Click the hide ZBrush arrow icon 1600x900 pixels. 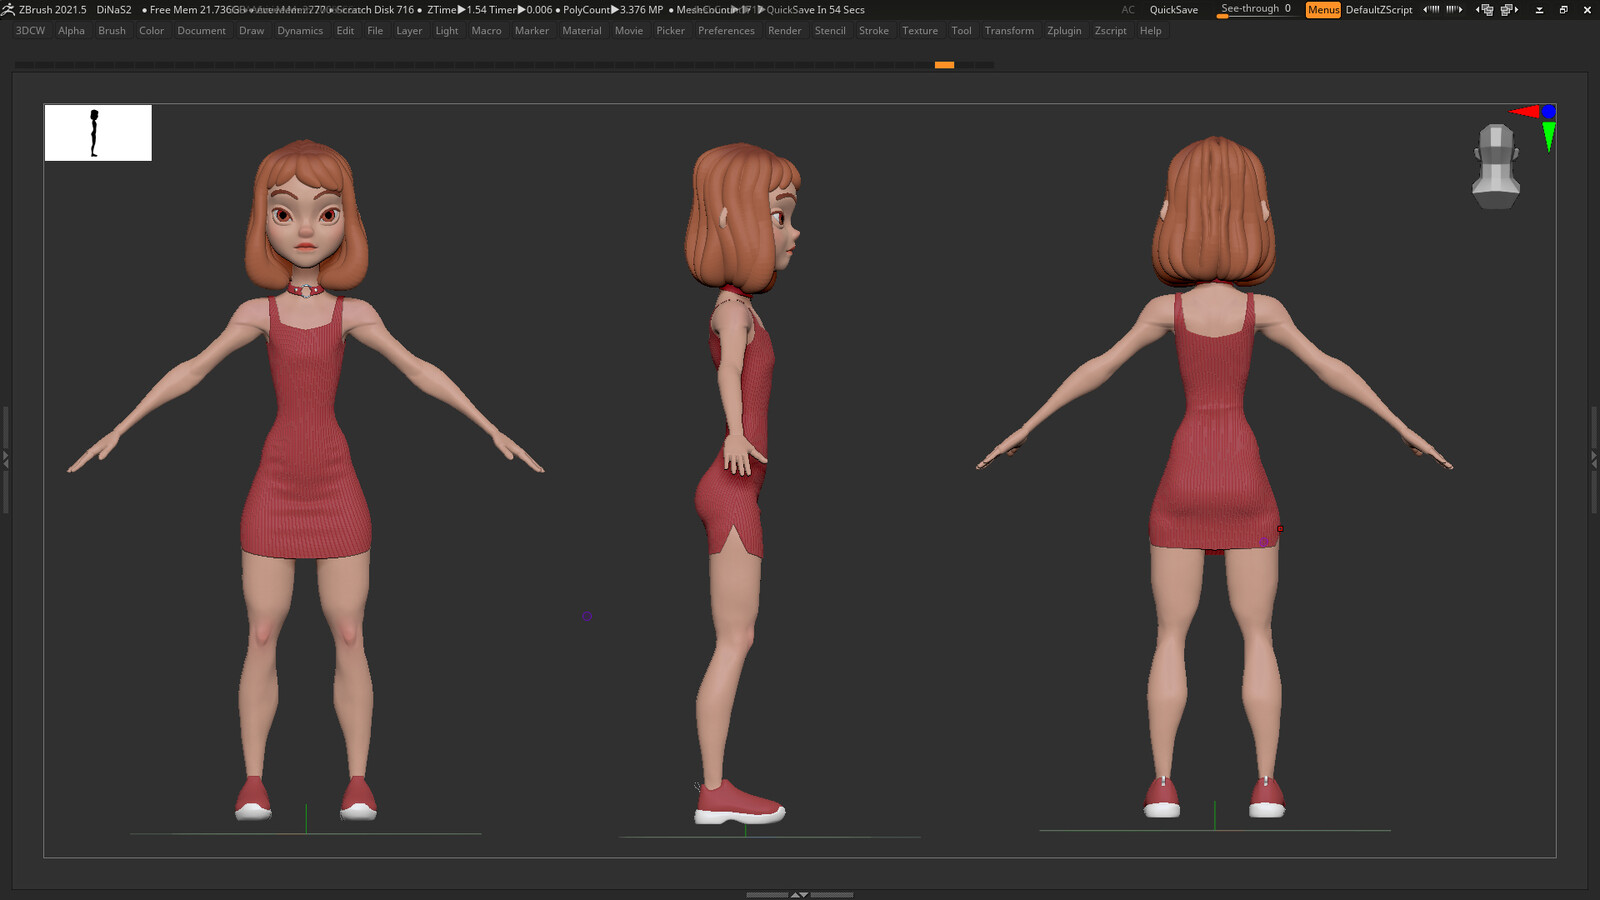[x=1539, y=10]
